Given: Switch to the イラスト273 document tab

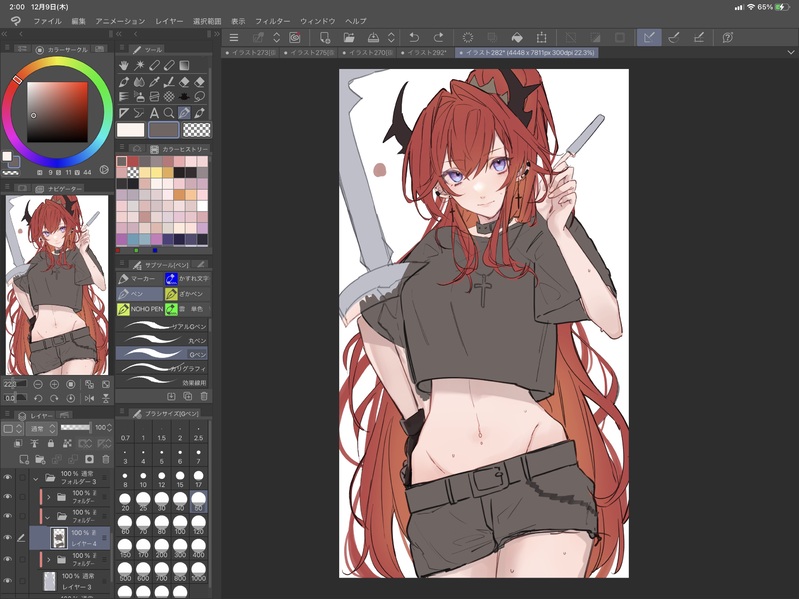Looking at the screenshot, I should (250, 52).
